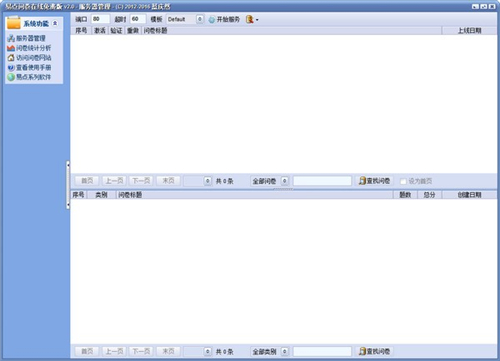Minimize the application window

476,6
